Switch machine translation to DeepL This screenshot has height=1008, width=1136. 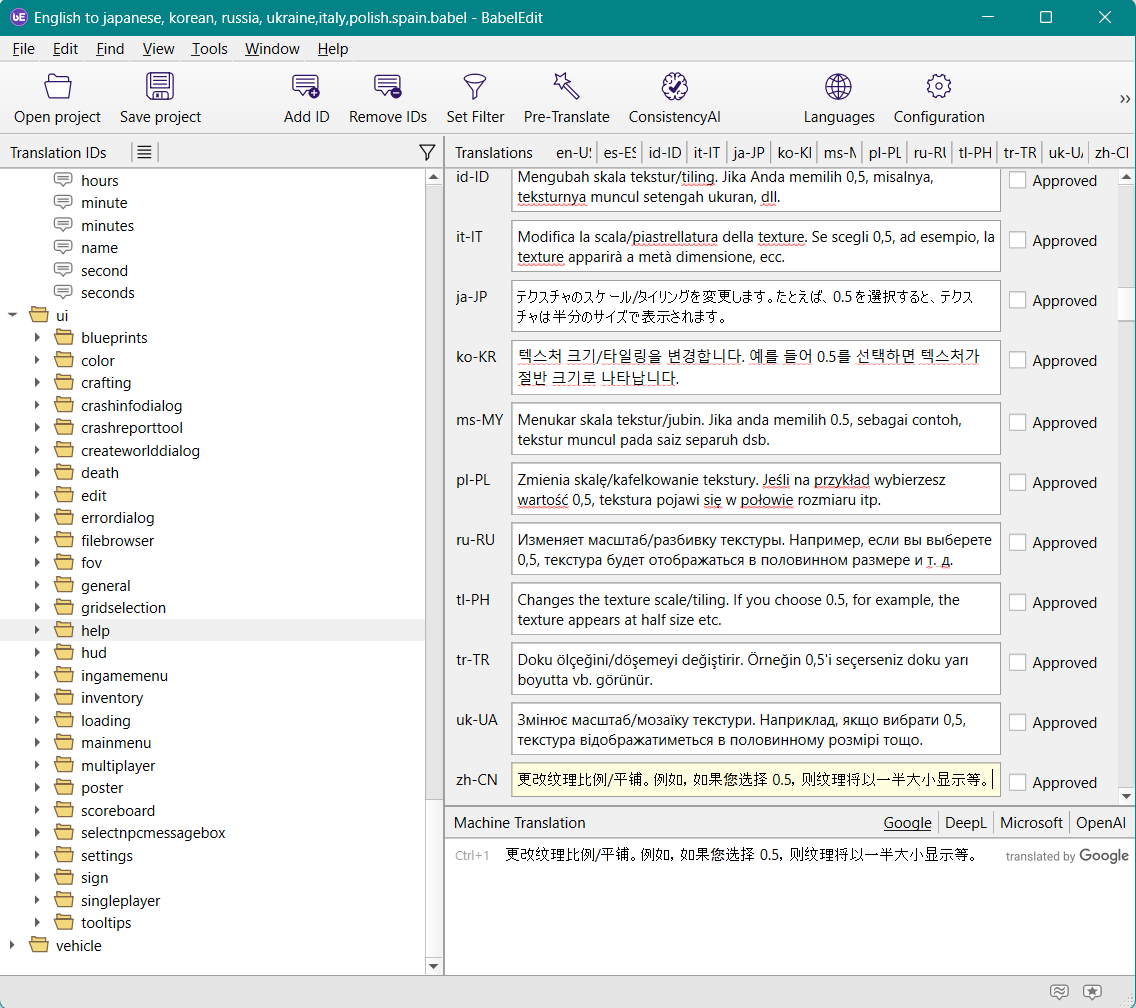[965, 823]
